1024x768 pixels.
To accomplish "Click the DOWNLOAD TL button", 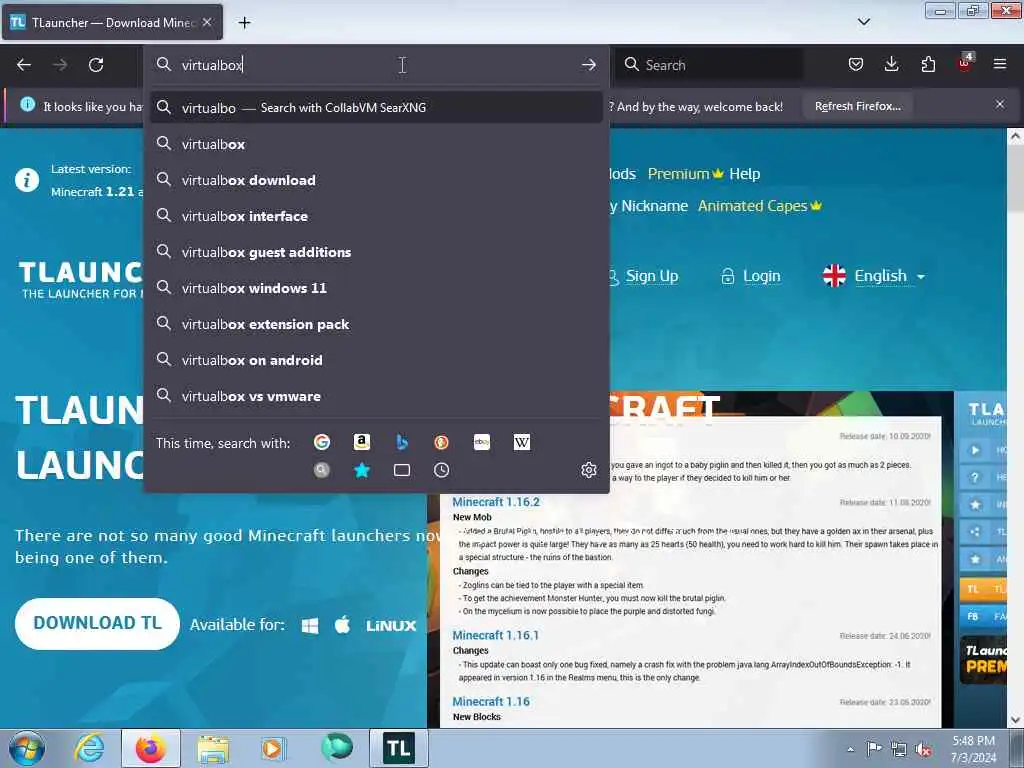I will click(x=97, y=623).
